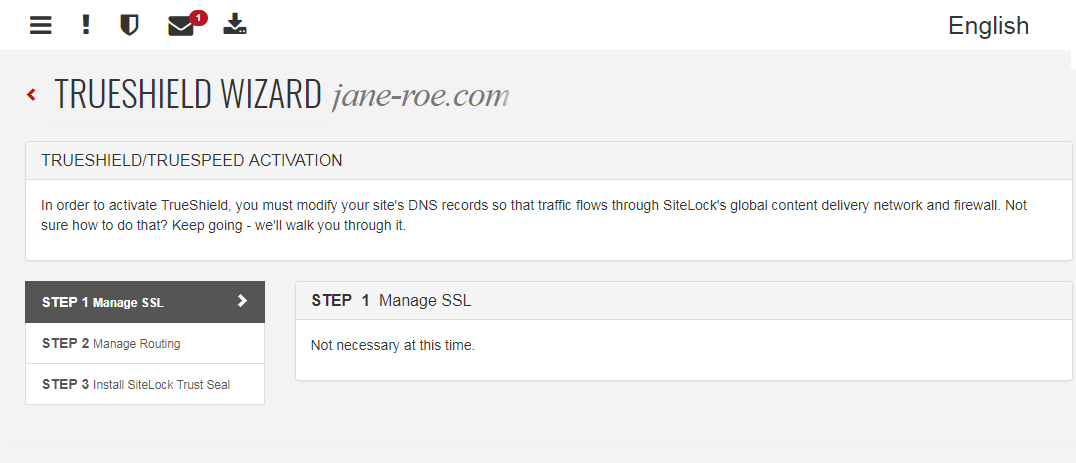The image size is (1076, 463).
Task: Click the TrueShield/TrueSpeed Activation panel header
Action: pos(548,161)
